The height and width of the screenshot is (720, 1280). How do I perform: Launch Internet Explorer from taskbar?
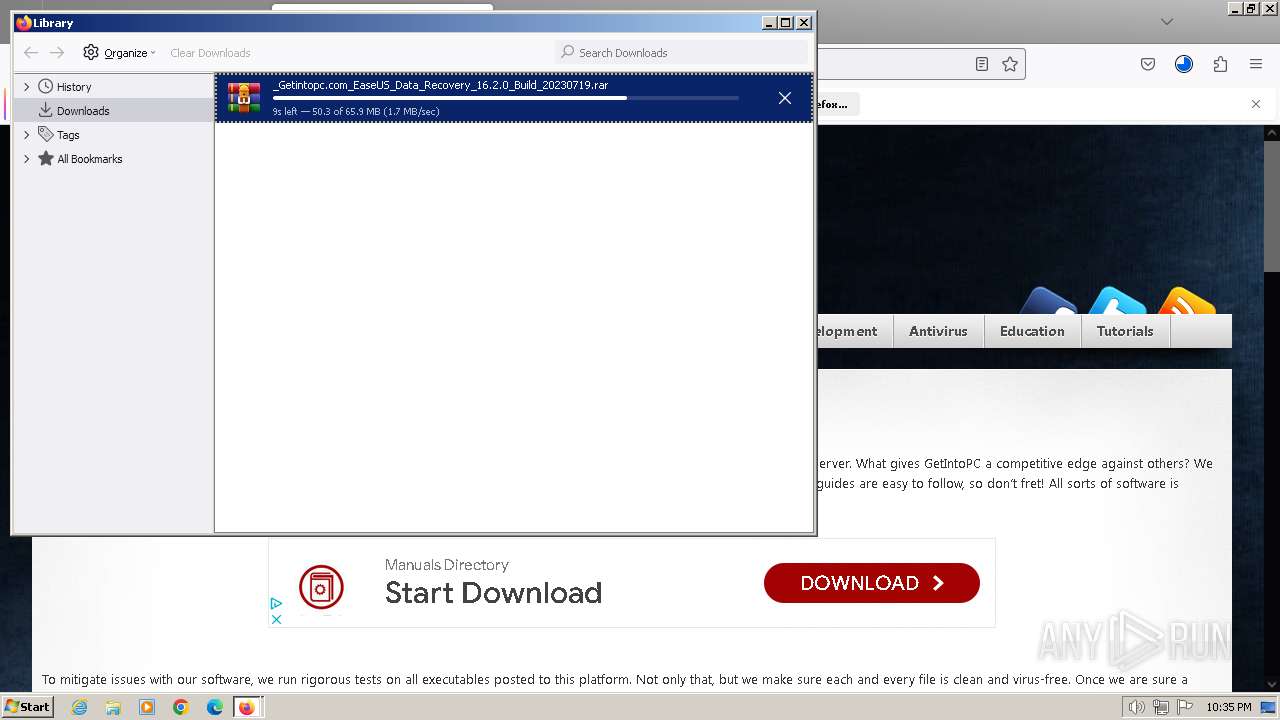coord(79,707)
